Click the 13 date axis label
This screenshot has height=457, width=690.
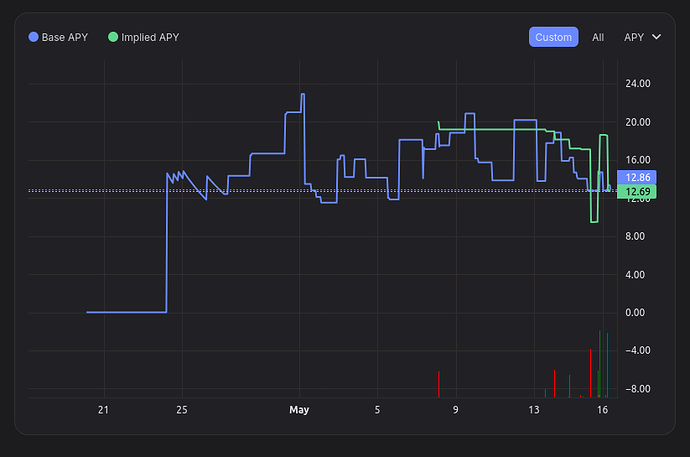(534, 410)
